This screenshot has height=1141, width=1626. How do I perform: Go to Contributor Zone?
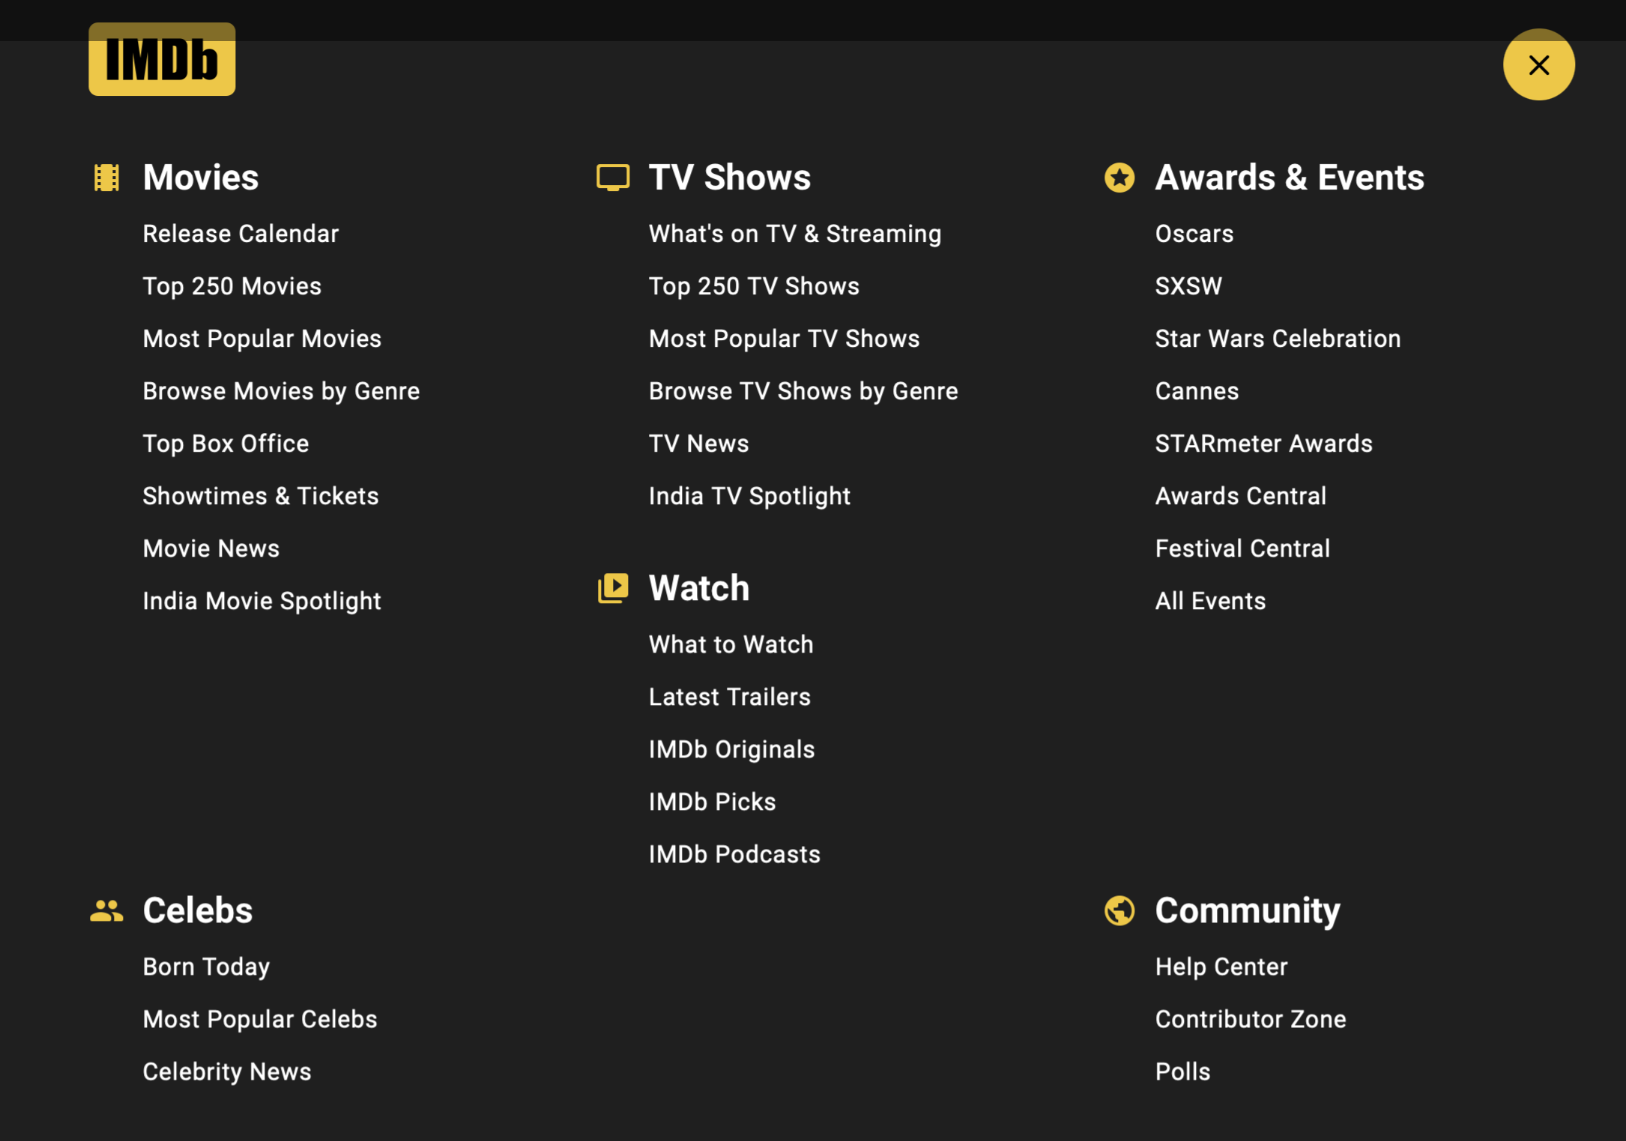(x=1251, y=1020)
